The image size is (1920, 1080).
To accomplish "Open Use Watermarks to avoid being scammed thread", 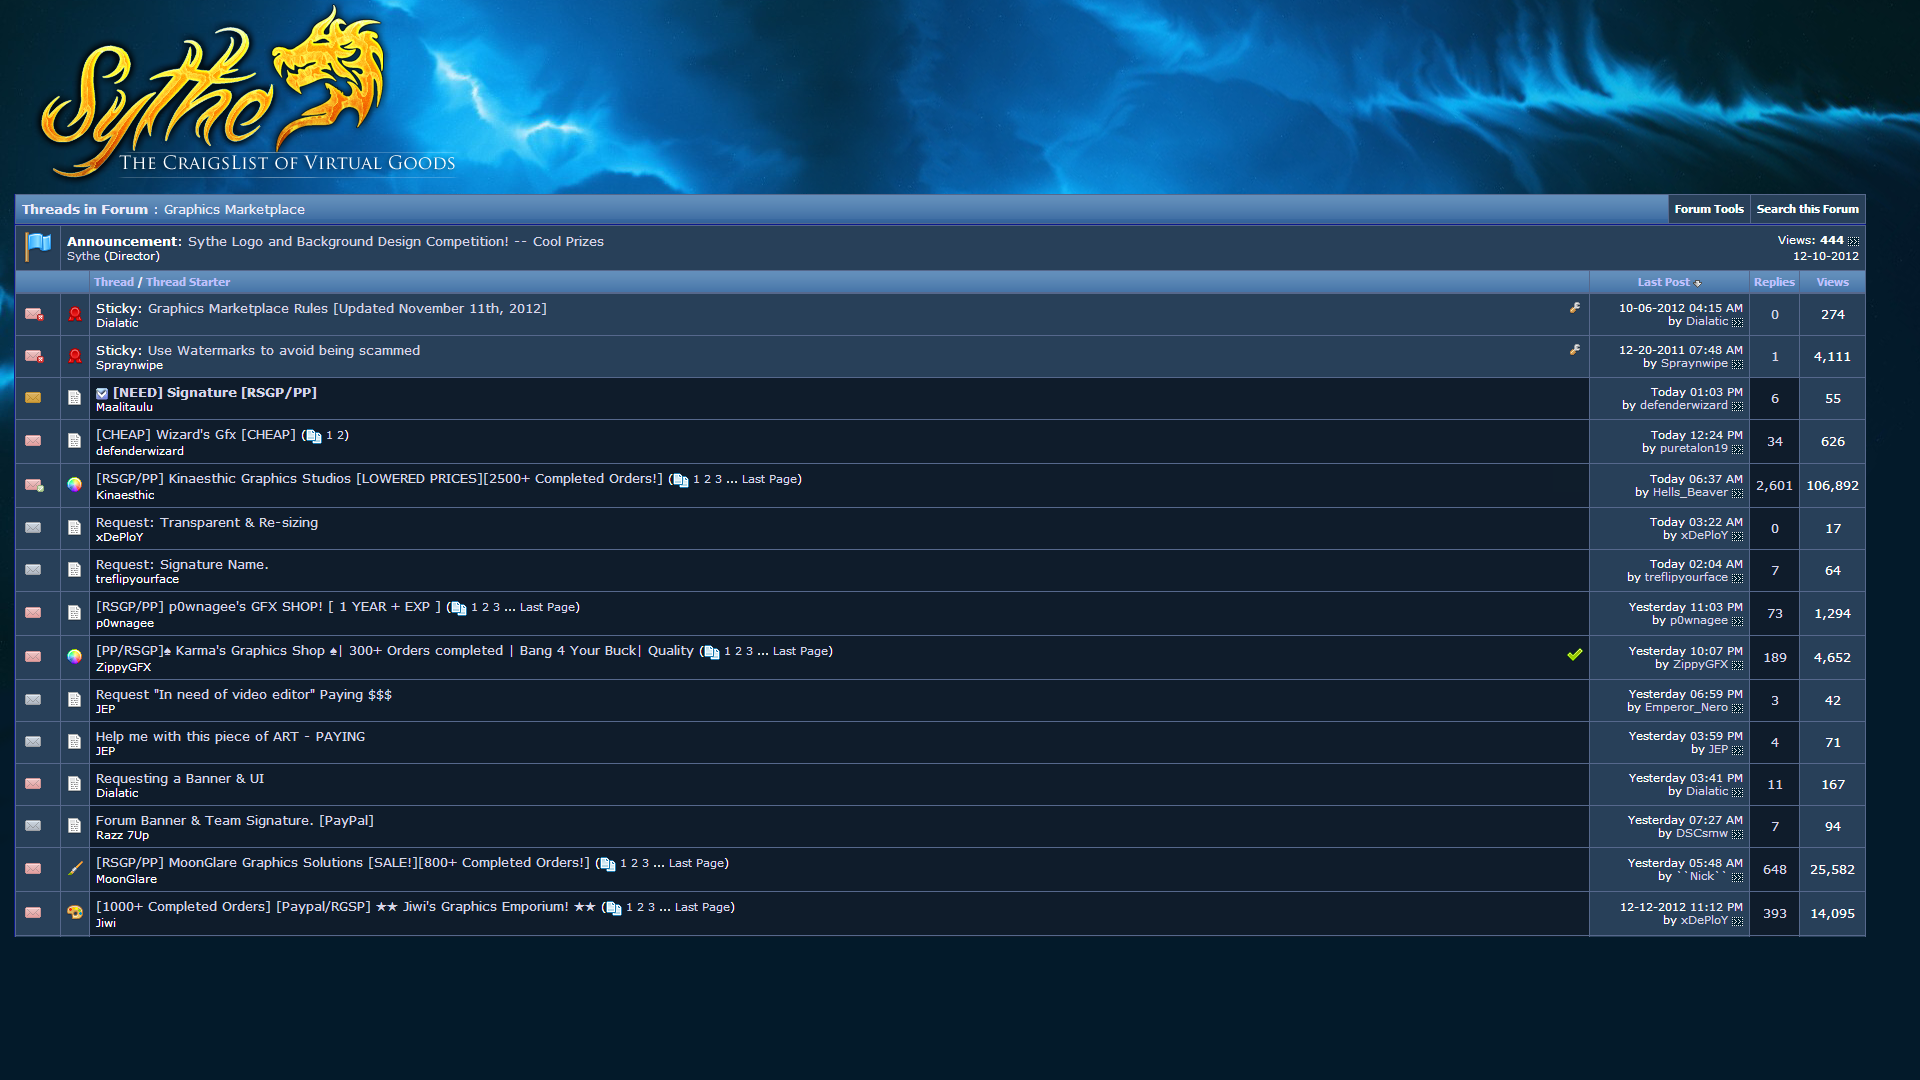I will (x=284, y=350).
